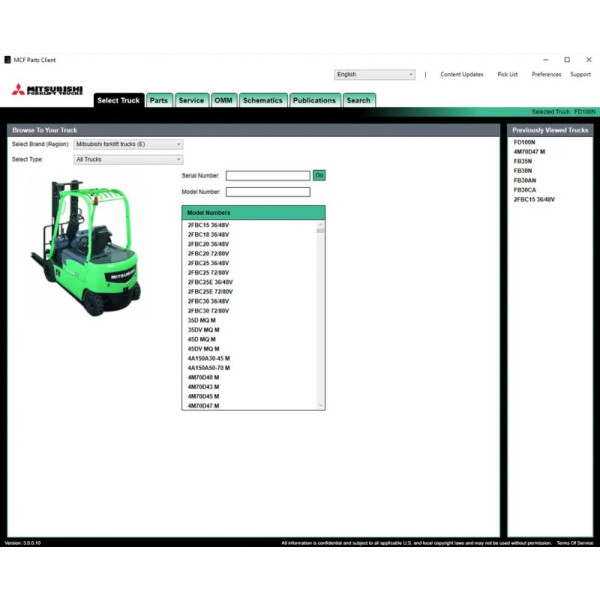The image size is (600, 600).
Task: Click the Terms Of Service link
Action: click(575, 543)
